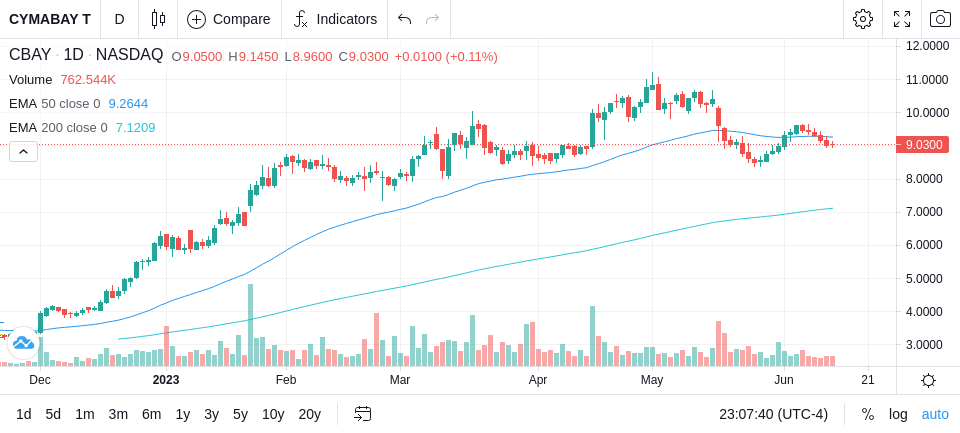The width and height of the screenshot is (960, 433).
Task: Select the 3y time range
Action: pos(211,414)
